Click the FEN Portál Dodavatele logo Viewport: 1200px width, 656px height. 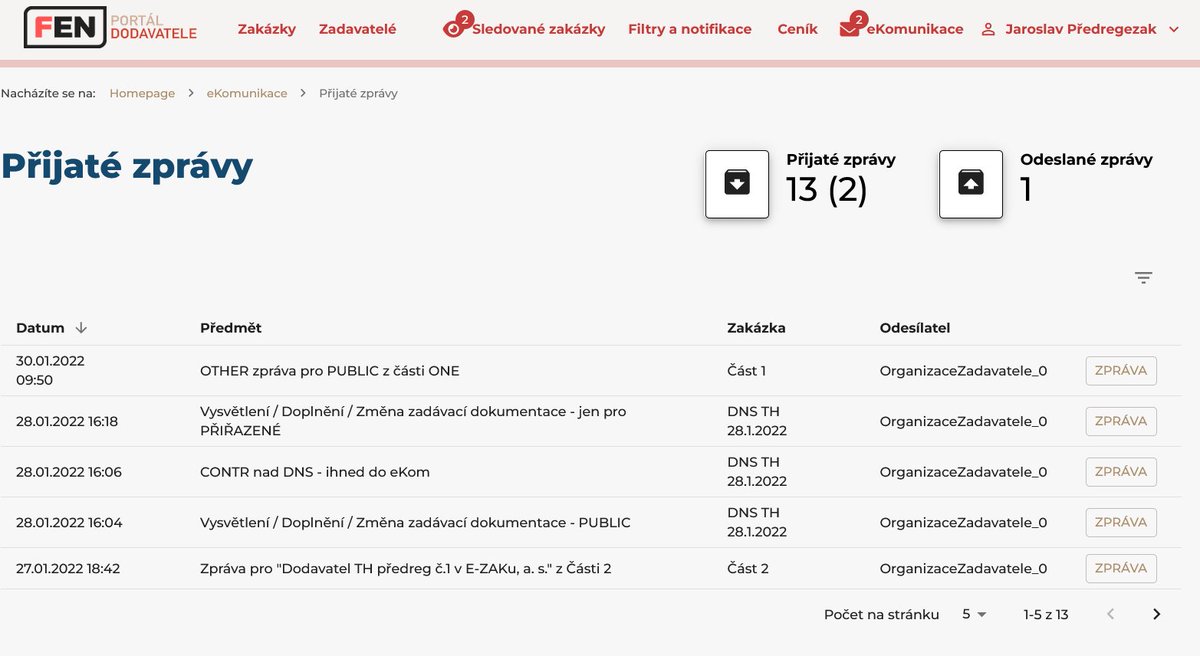tap(111, 28)
